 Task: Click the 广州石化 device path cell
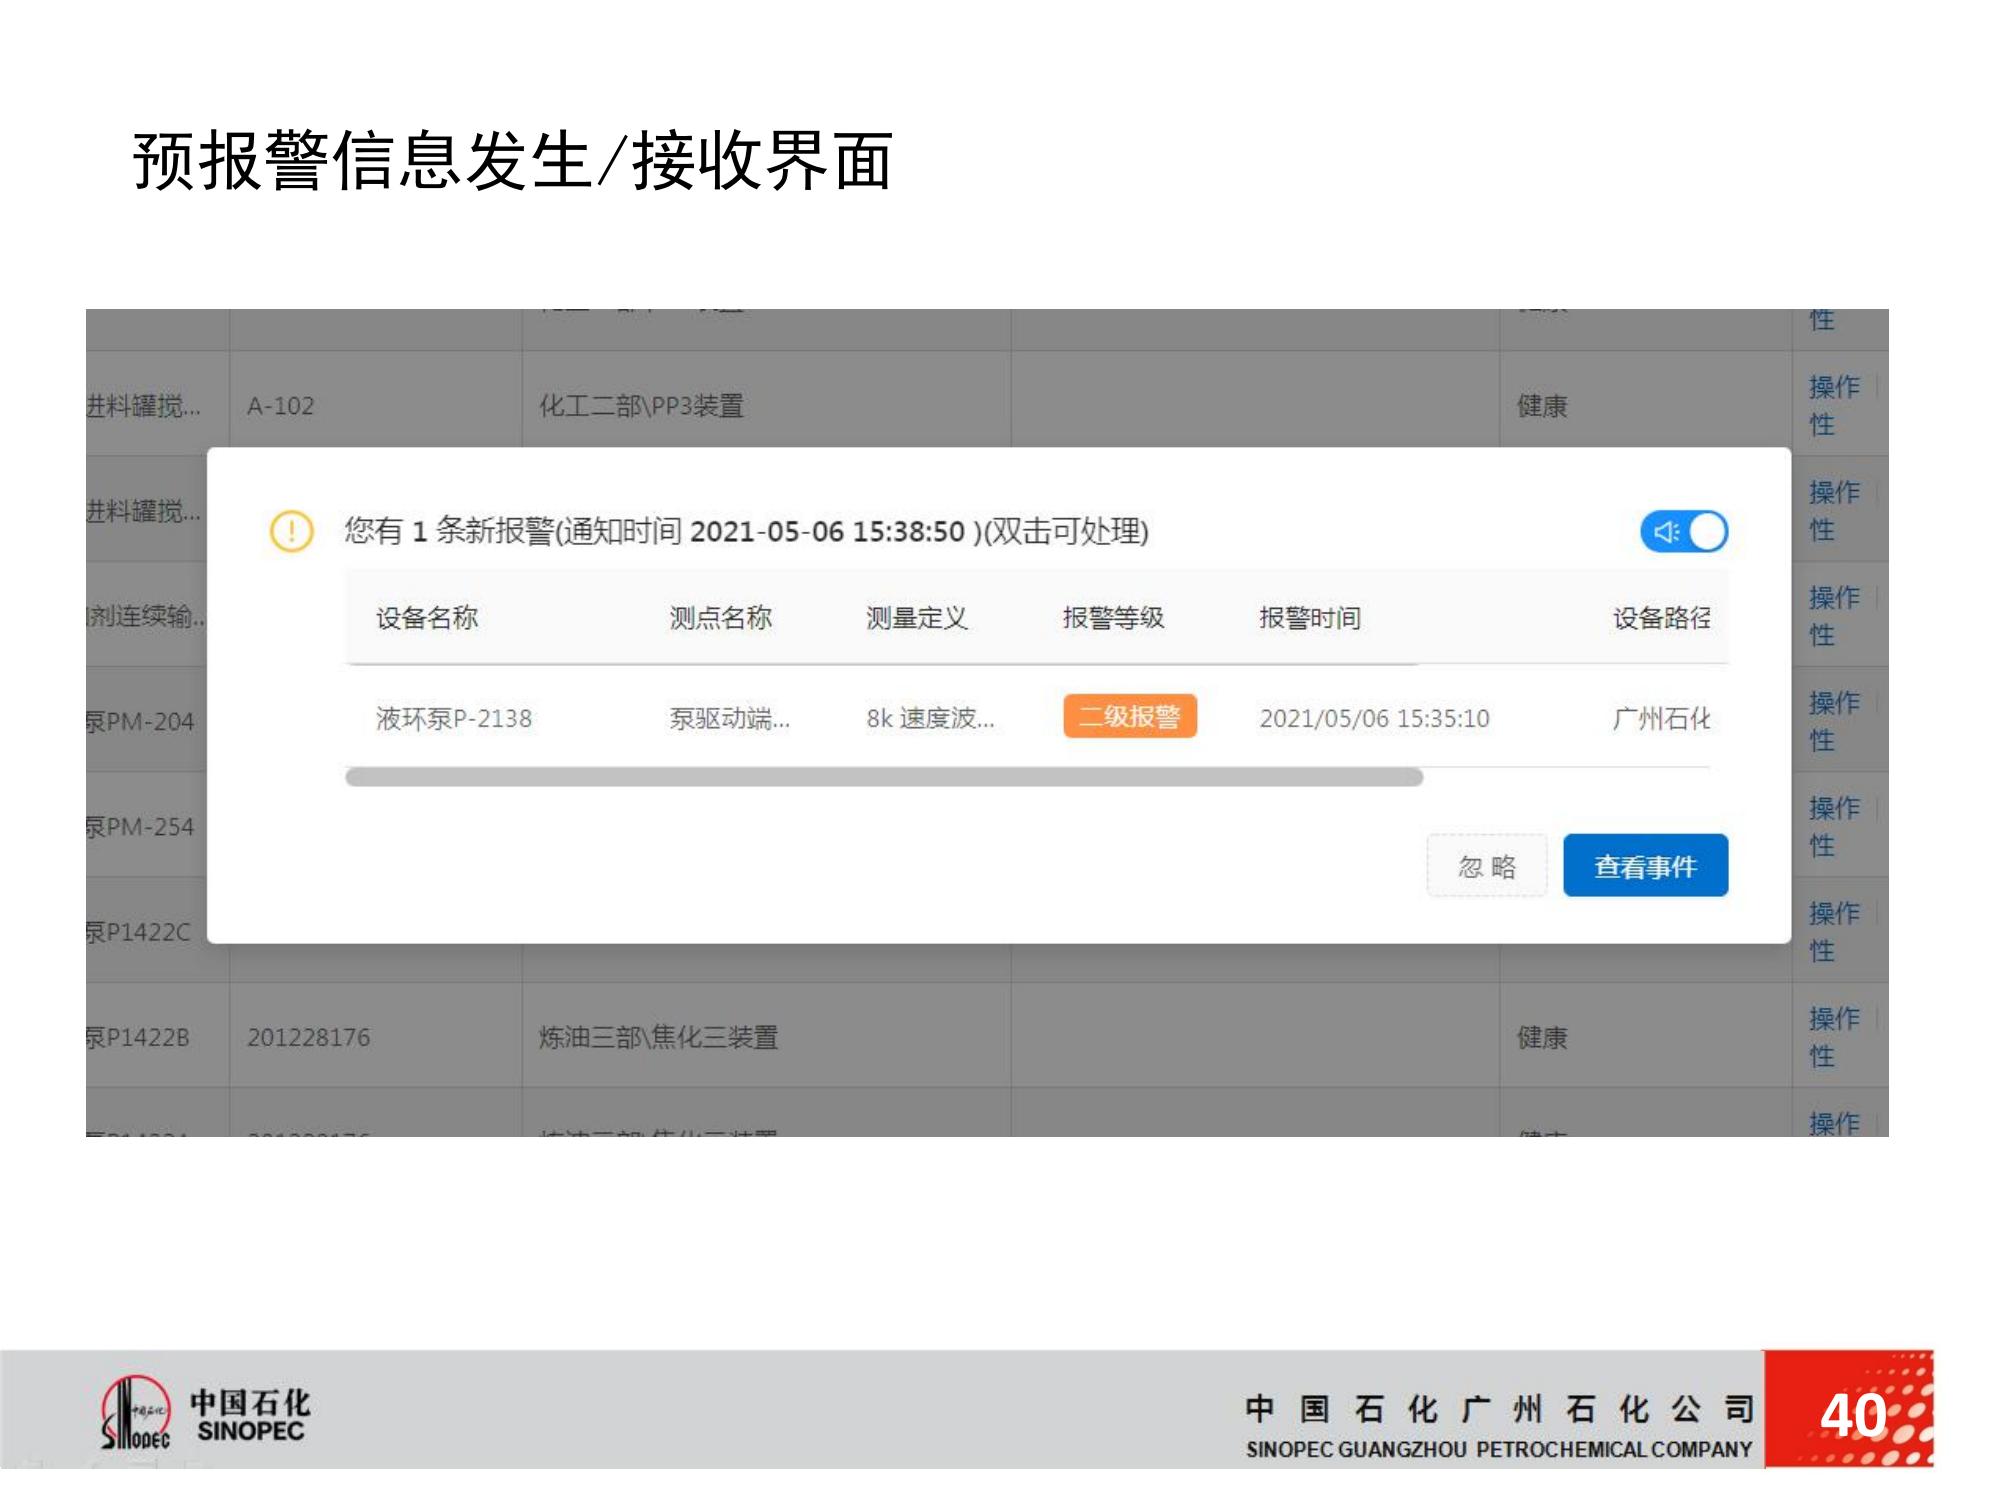[x=1660, y=718]
